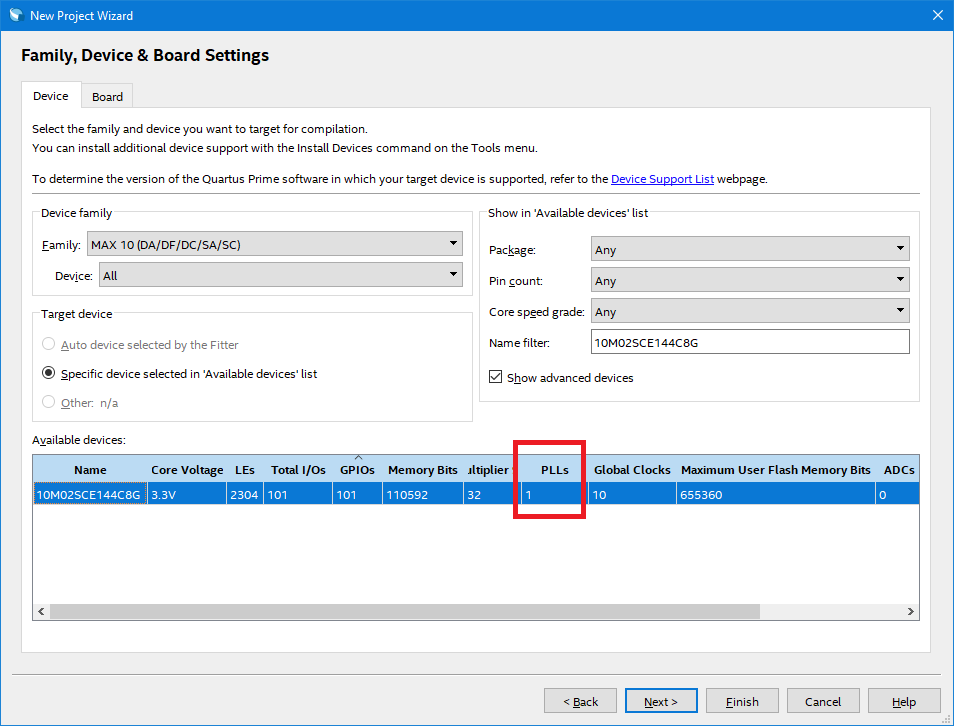Screen dimensions: 954x726
Task: Select the Device tab
Action: [51, 96]
